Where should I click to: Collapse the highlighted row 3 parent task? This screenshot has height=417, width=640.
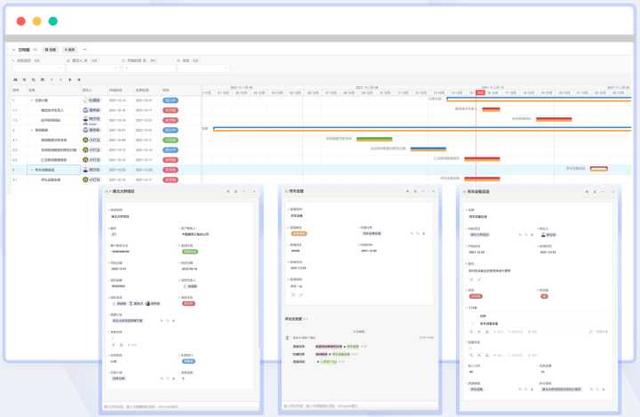pos(32,170)
